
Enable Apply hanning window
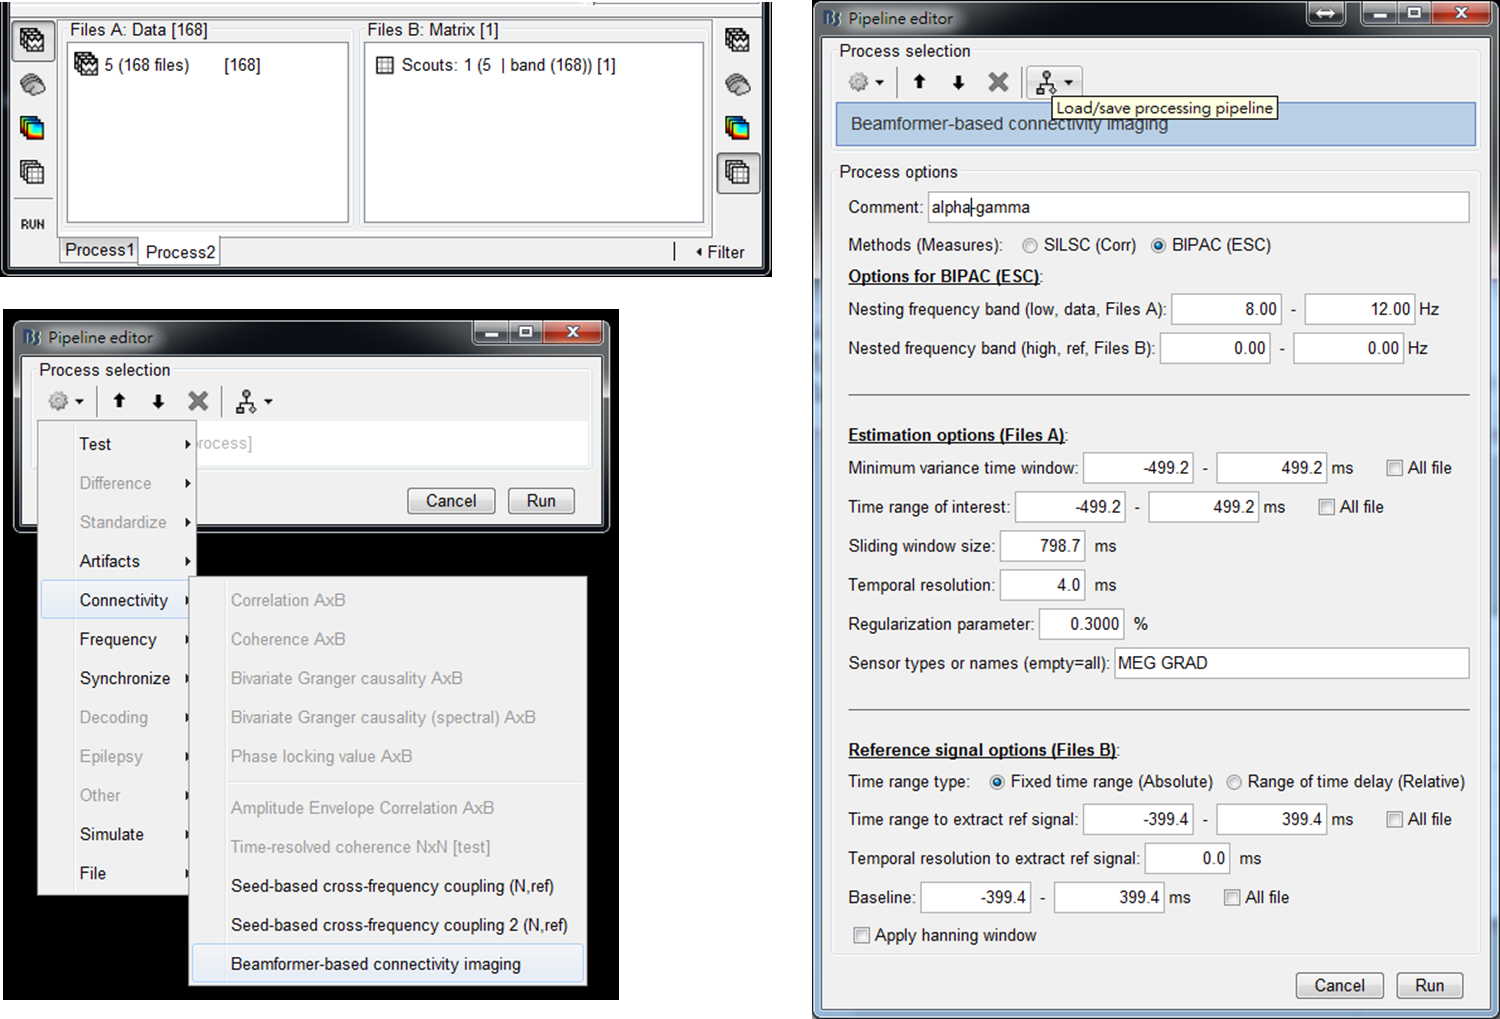861,935
